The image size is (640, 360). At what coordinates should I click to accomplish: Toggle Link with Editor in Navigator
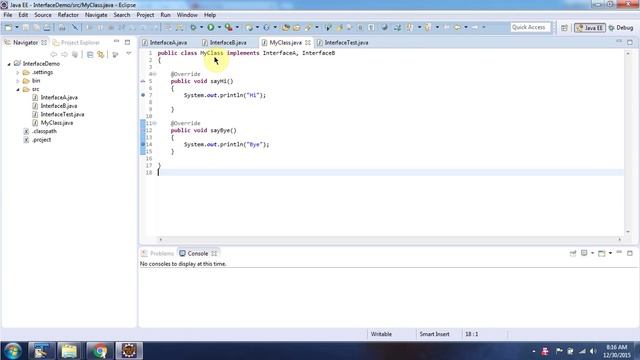[101, 54]
